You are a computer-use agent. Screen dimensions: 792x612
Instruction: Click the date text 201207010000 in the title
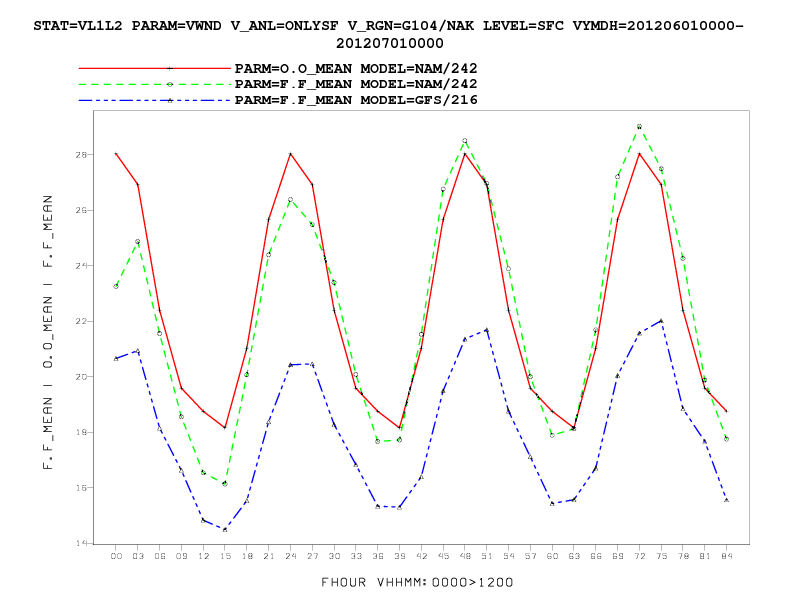click(389, 43)
